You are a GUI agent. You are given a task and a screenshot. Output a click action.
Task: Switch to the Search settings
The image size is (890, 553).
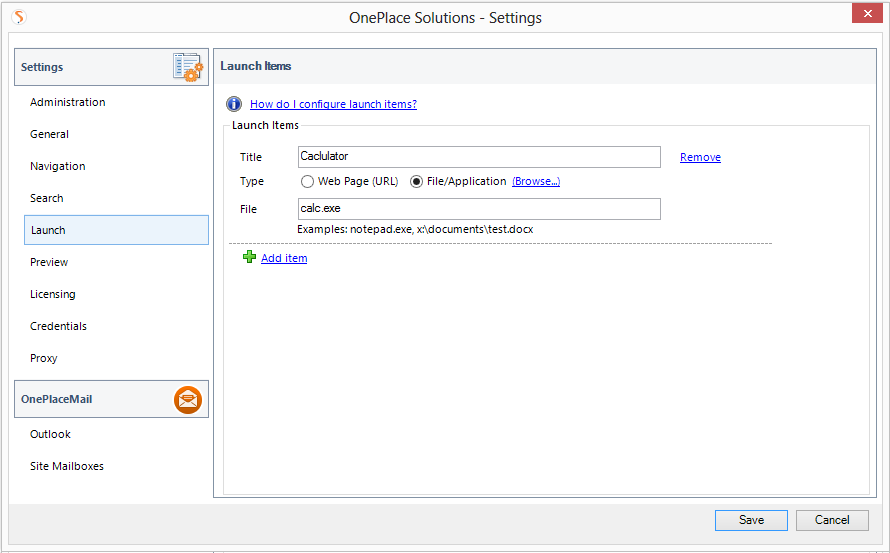coord(46,198)
